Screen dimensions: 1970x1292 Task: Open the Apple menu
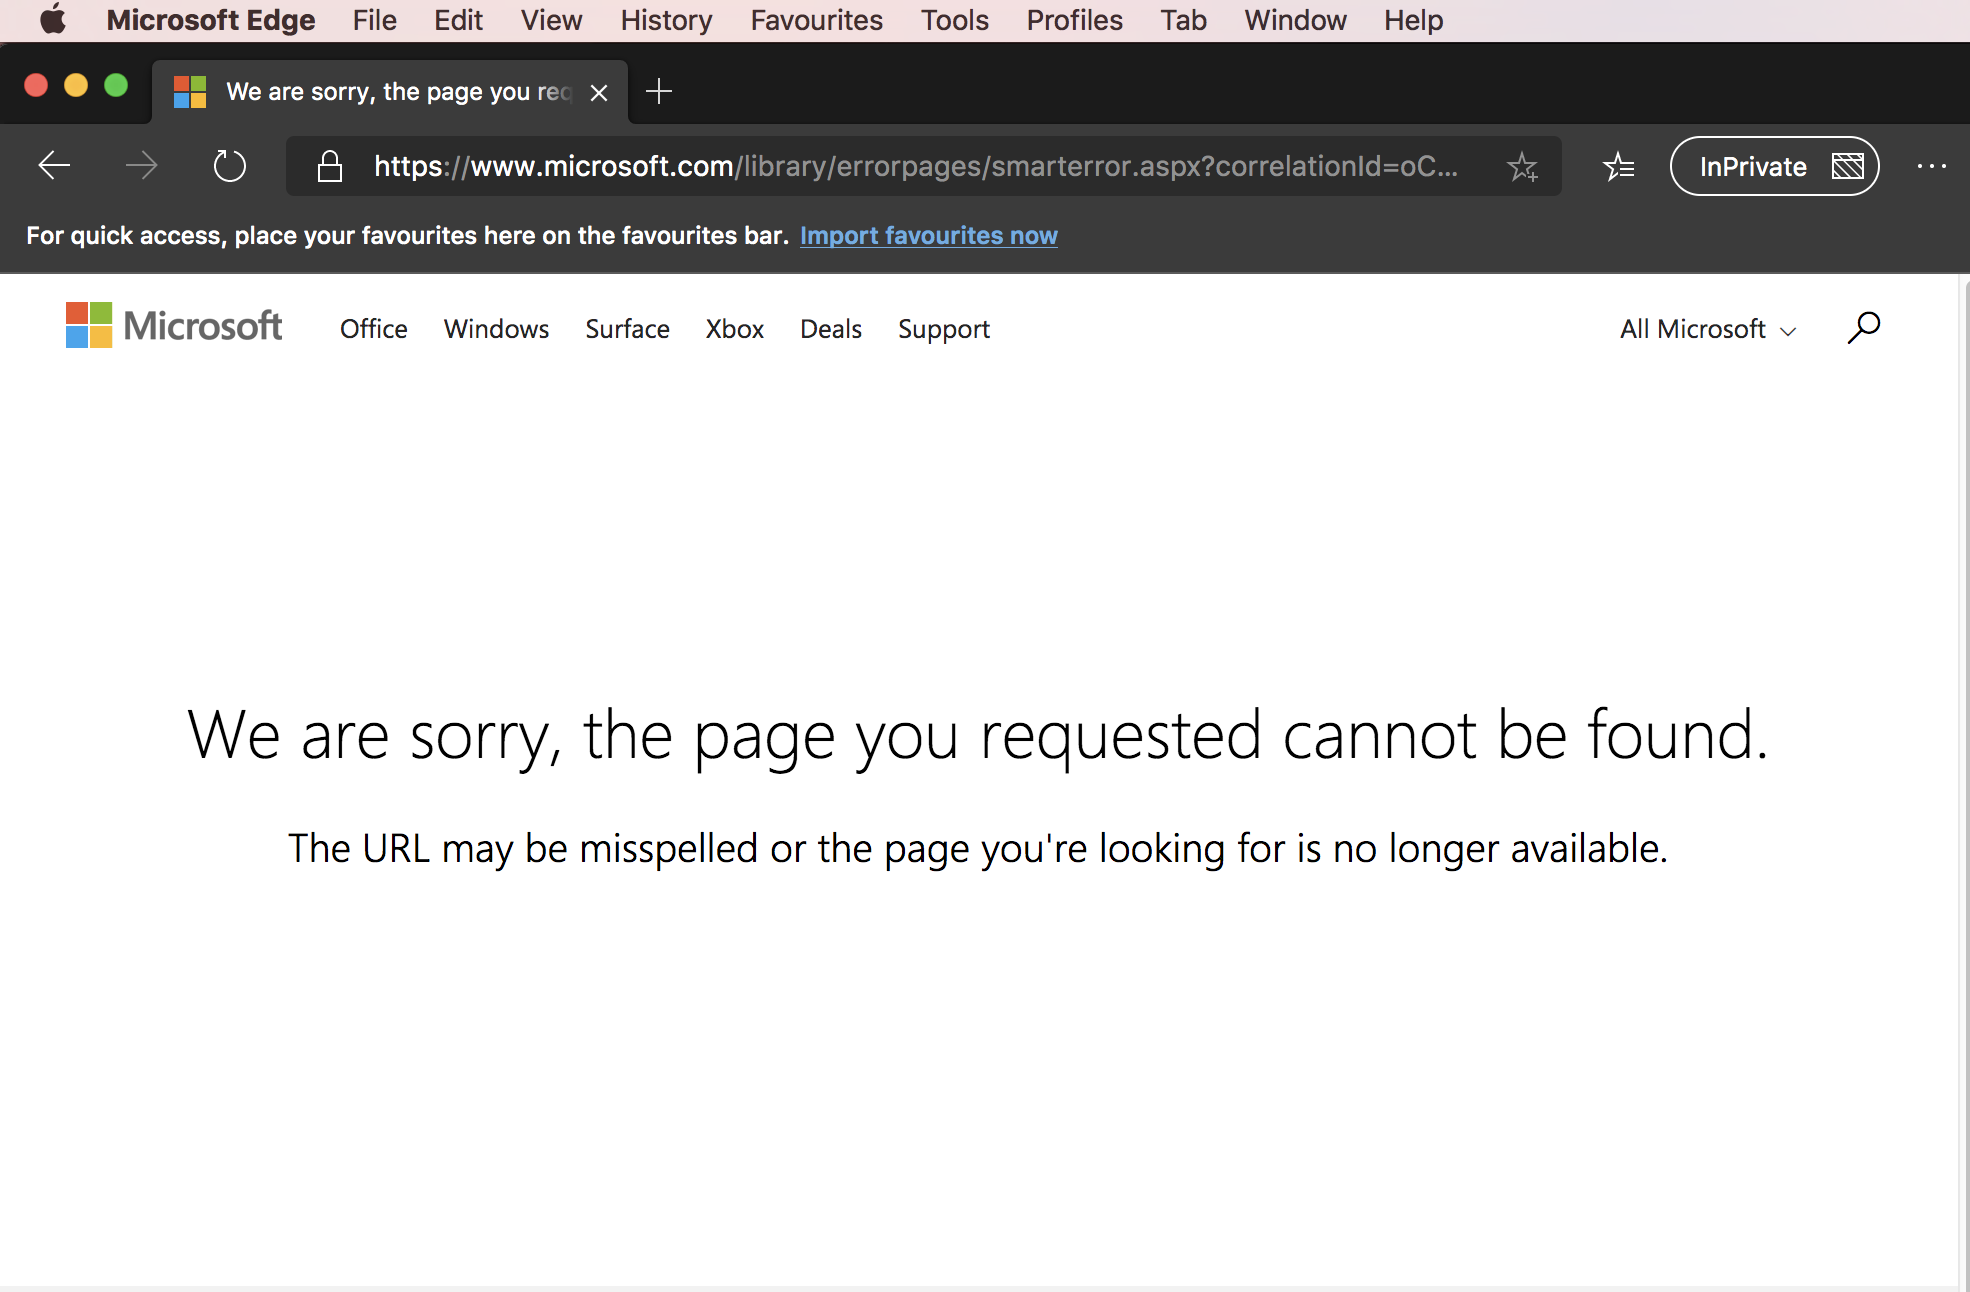pos(52,20)
